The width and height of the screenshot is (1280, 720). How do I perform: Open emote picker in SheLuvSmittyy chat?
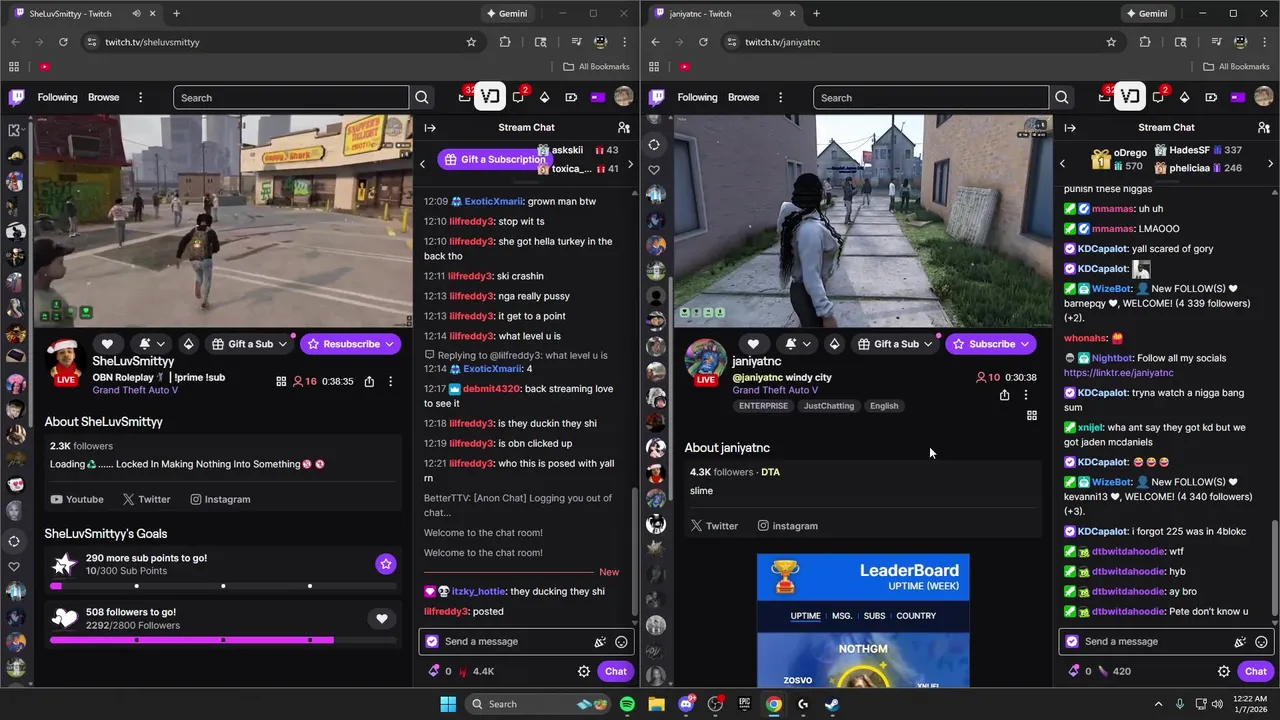coord(621,642)
